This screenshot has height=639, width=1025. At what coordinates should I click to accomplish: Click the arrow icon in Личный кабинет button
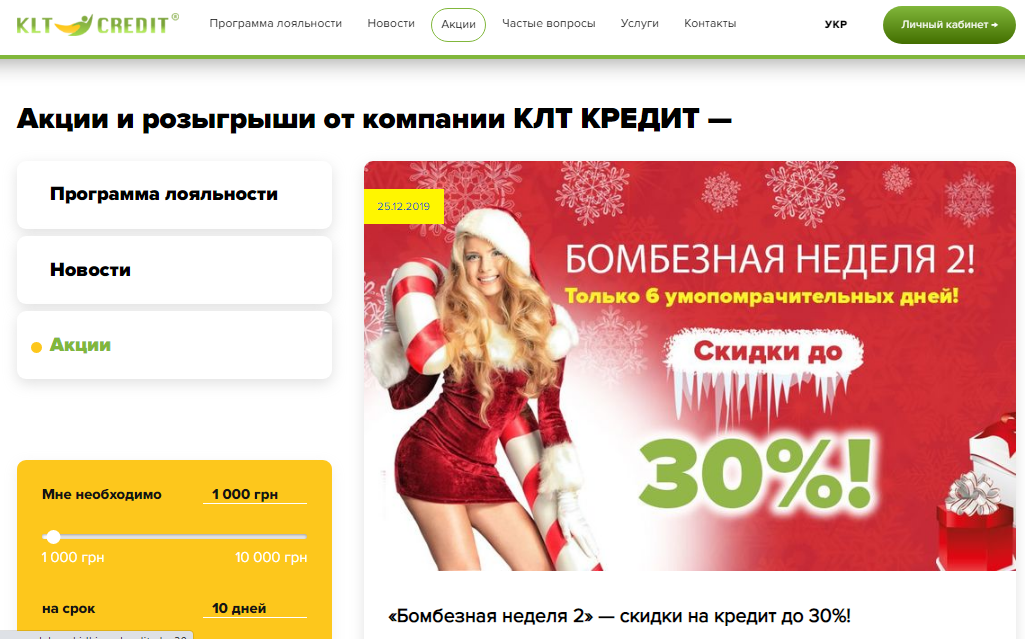pyautogui.click(x=994, y=25)
